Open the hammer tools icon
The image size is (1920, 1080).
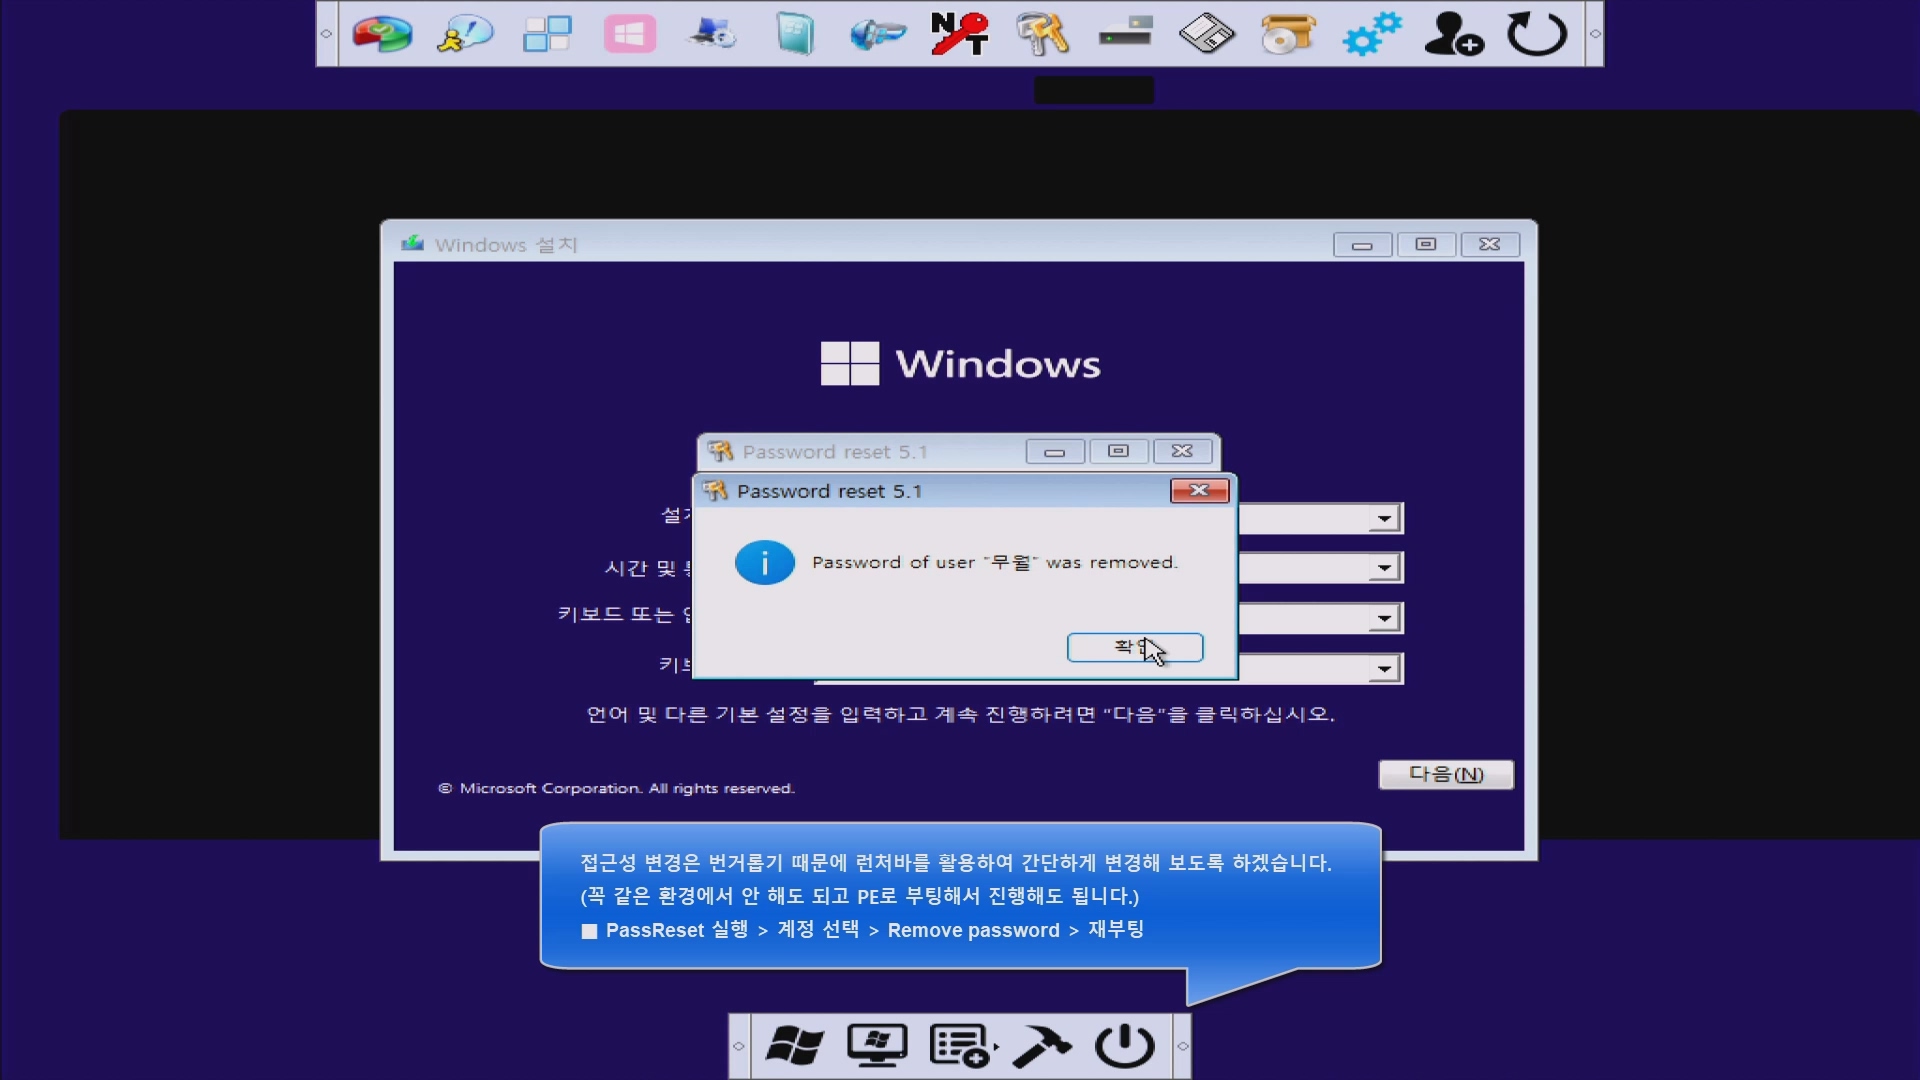click(x=1041, y=1046)
